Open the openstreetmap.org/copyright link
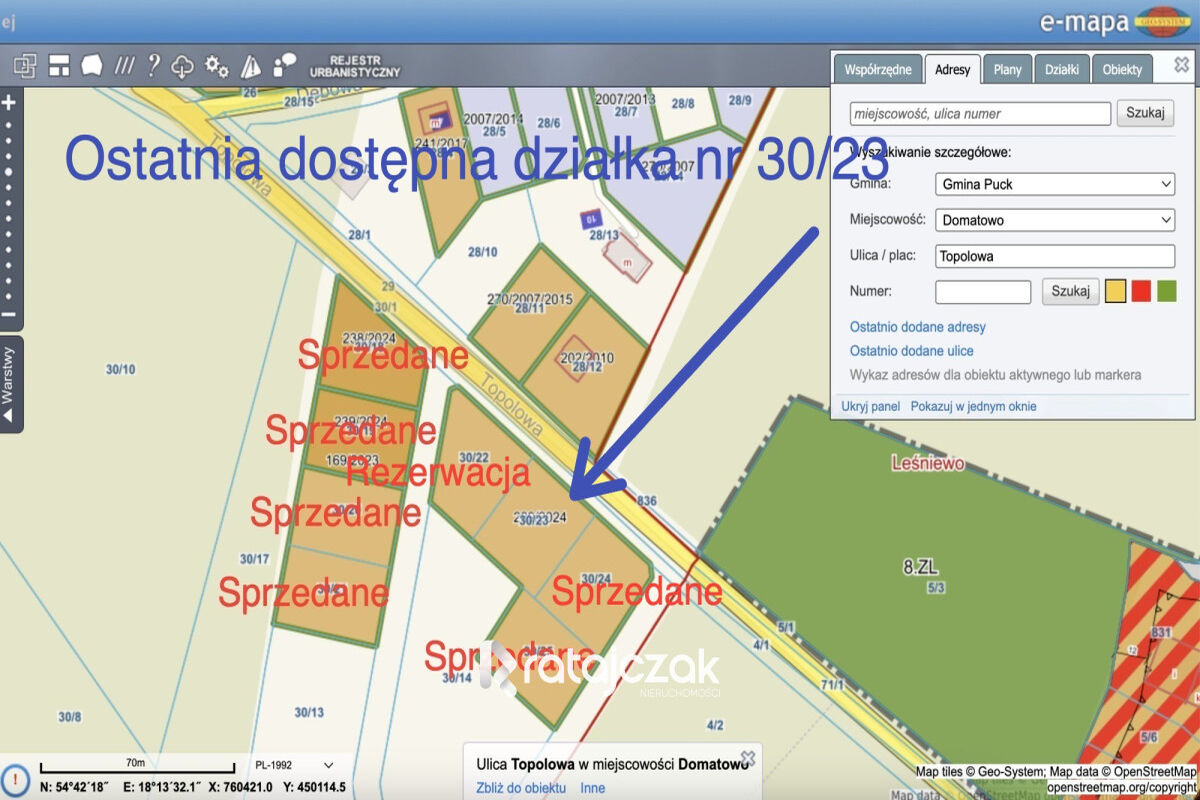Viewport: 1200px width, 800px height. tap(1122, 787)
